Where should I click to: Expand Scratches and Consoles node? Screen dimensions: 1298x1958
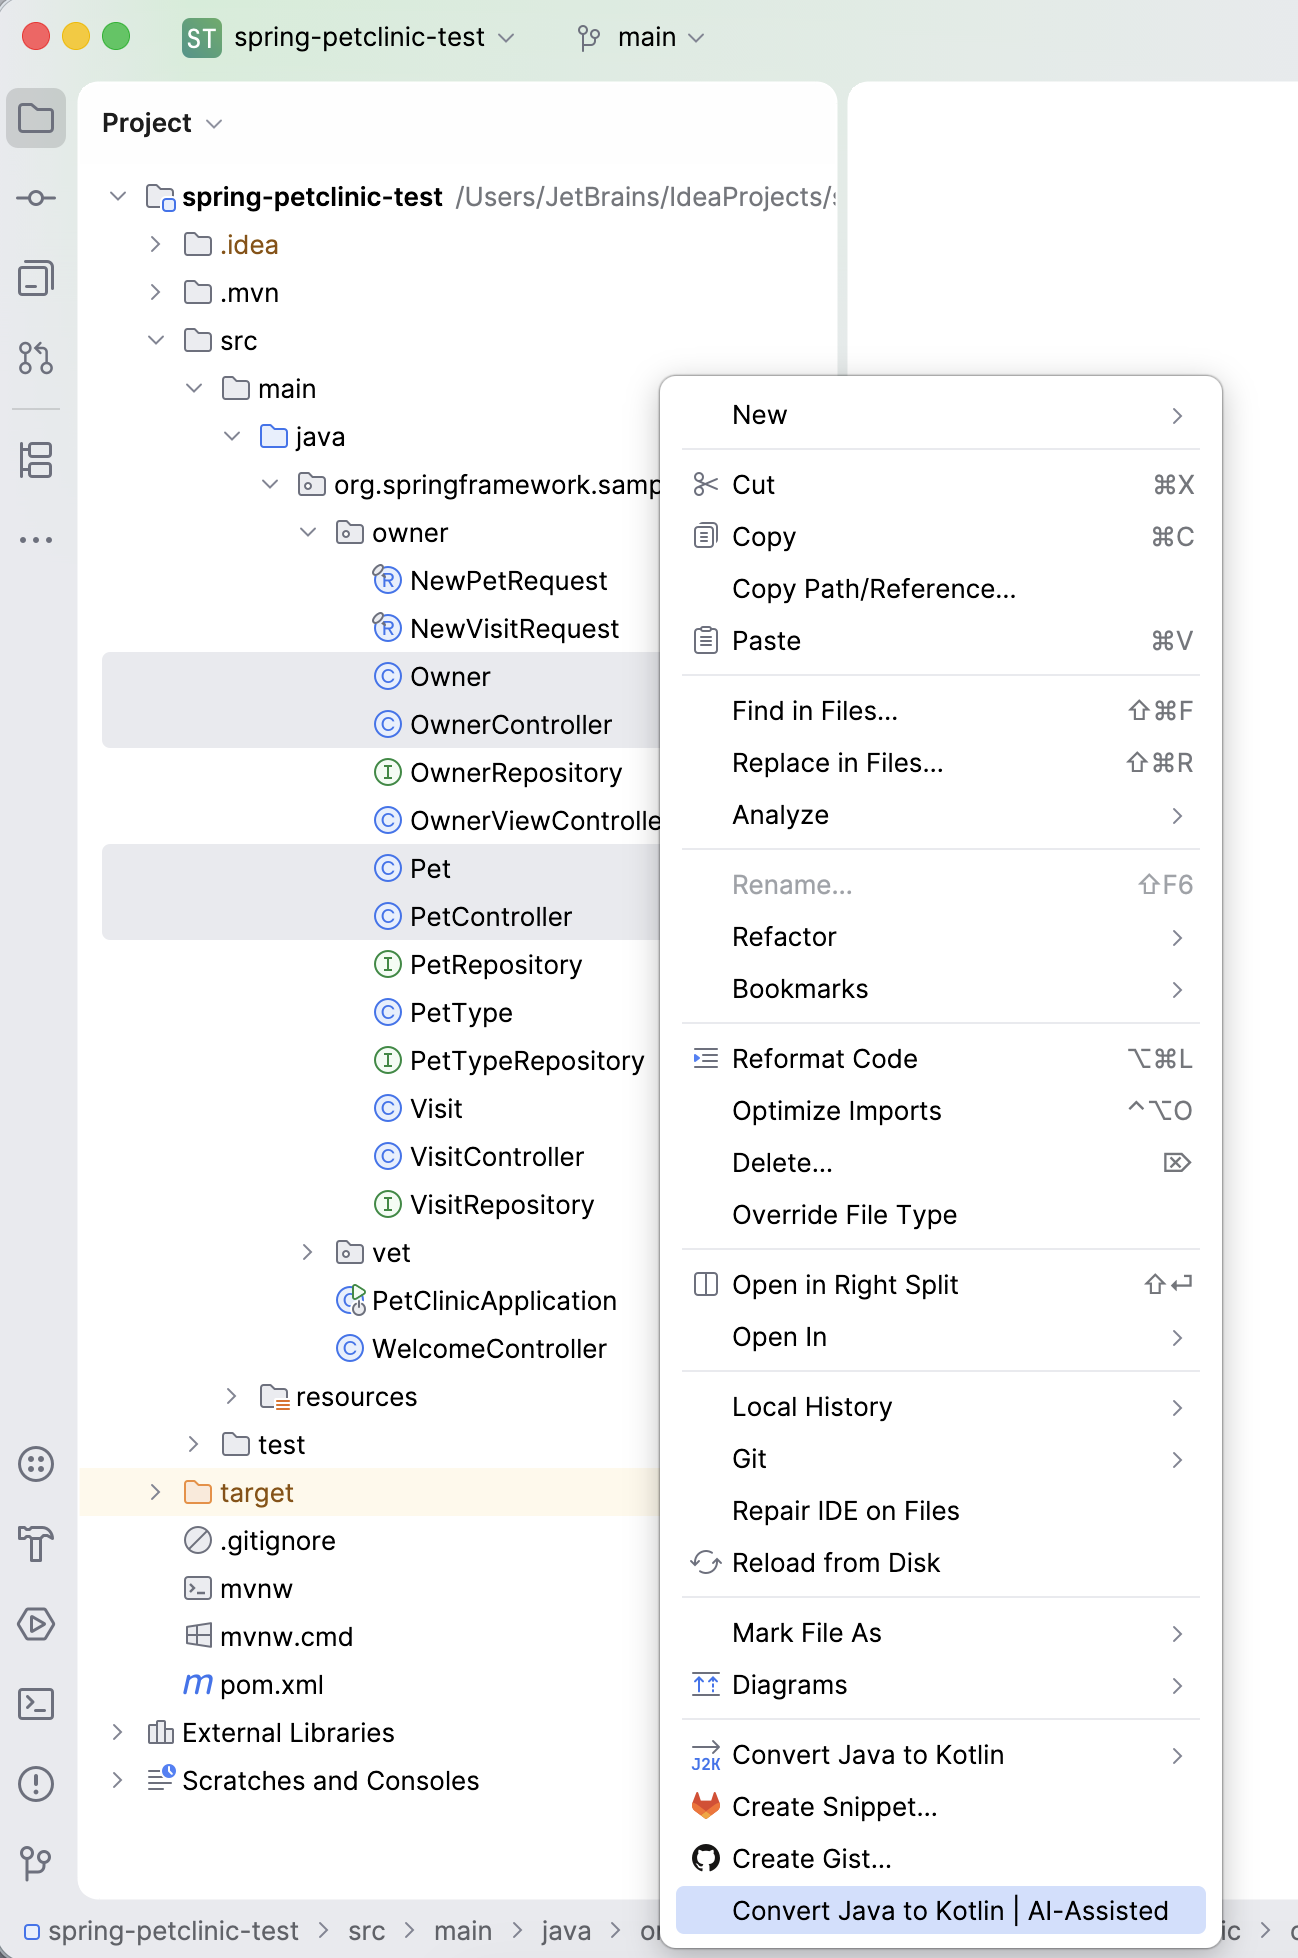(x=118, y=1780)
